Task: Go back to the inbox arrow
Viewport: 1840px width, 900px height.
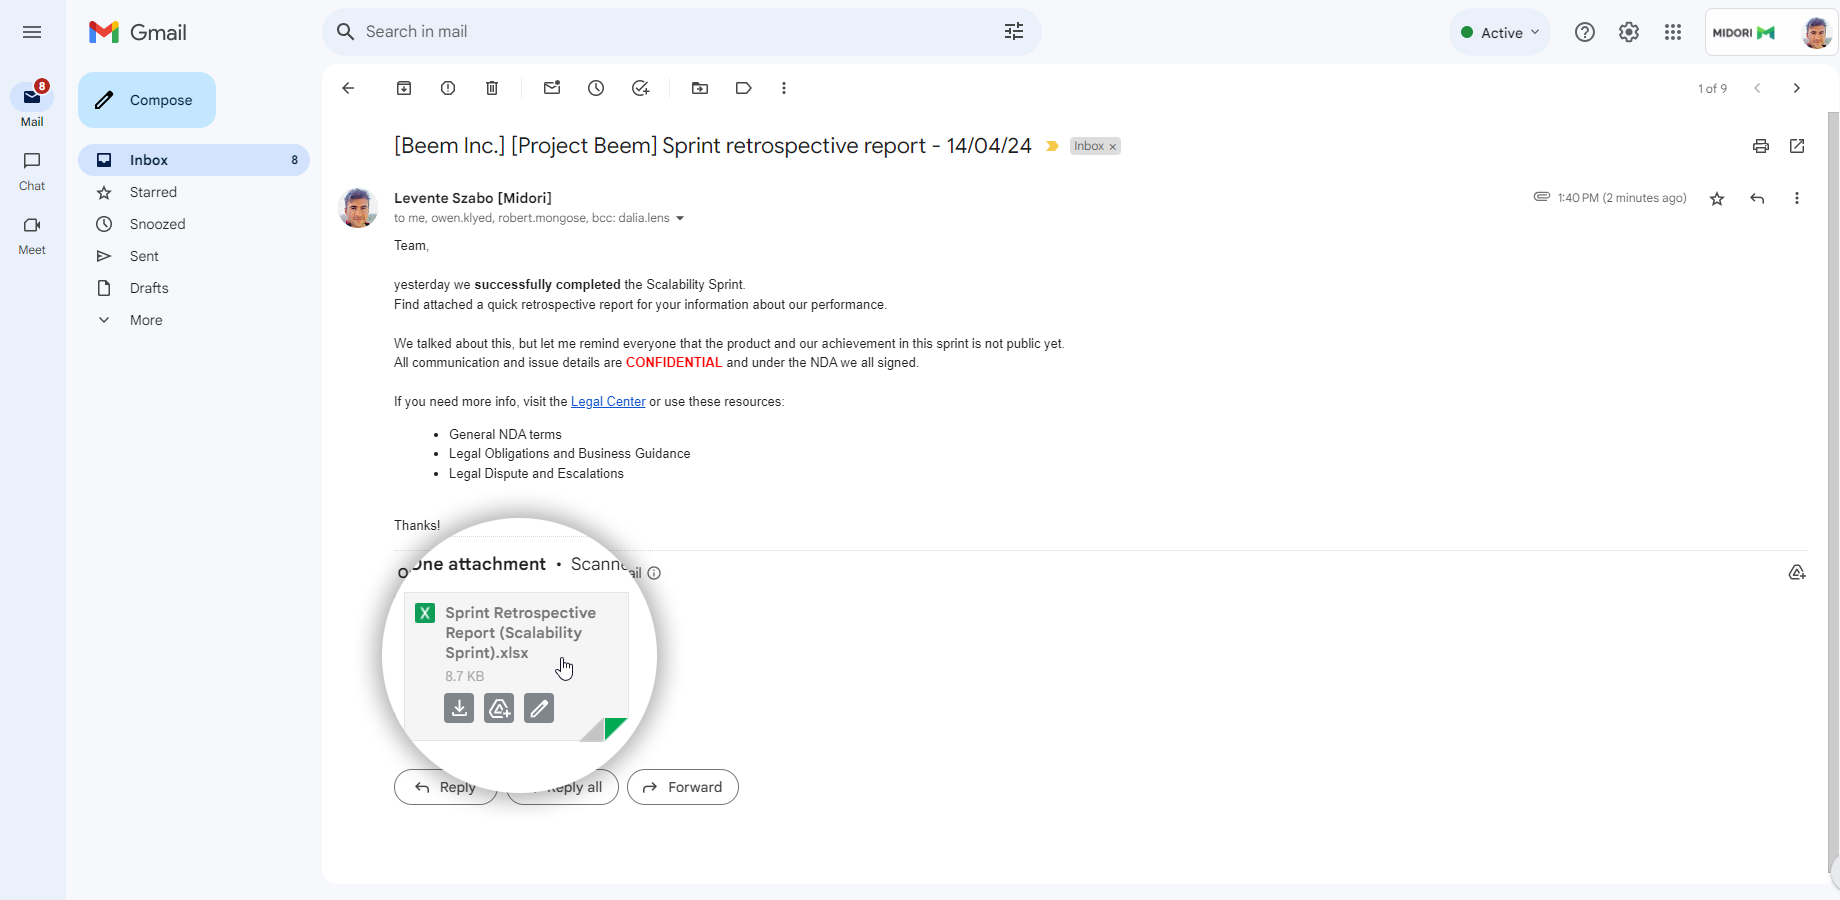Action: [348, 88]
